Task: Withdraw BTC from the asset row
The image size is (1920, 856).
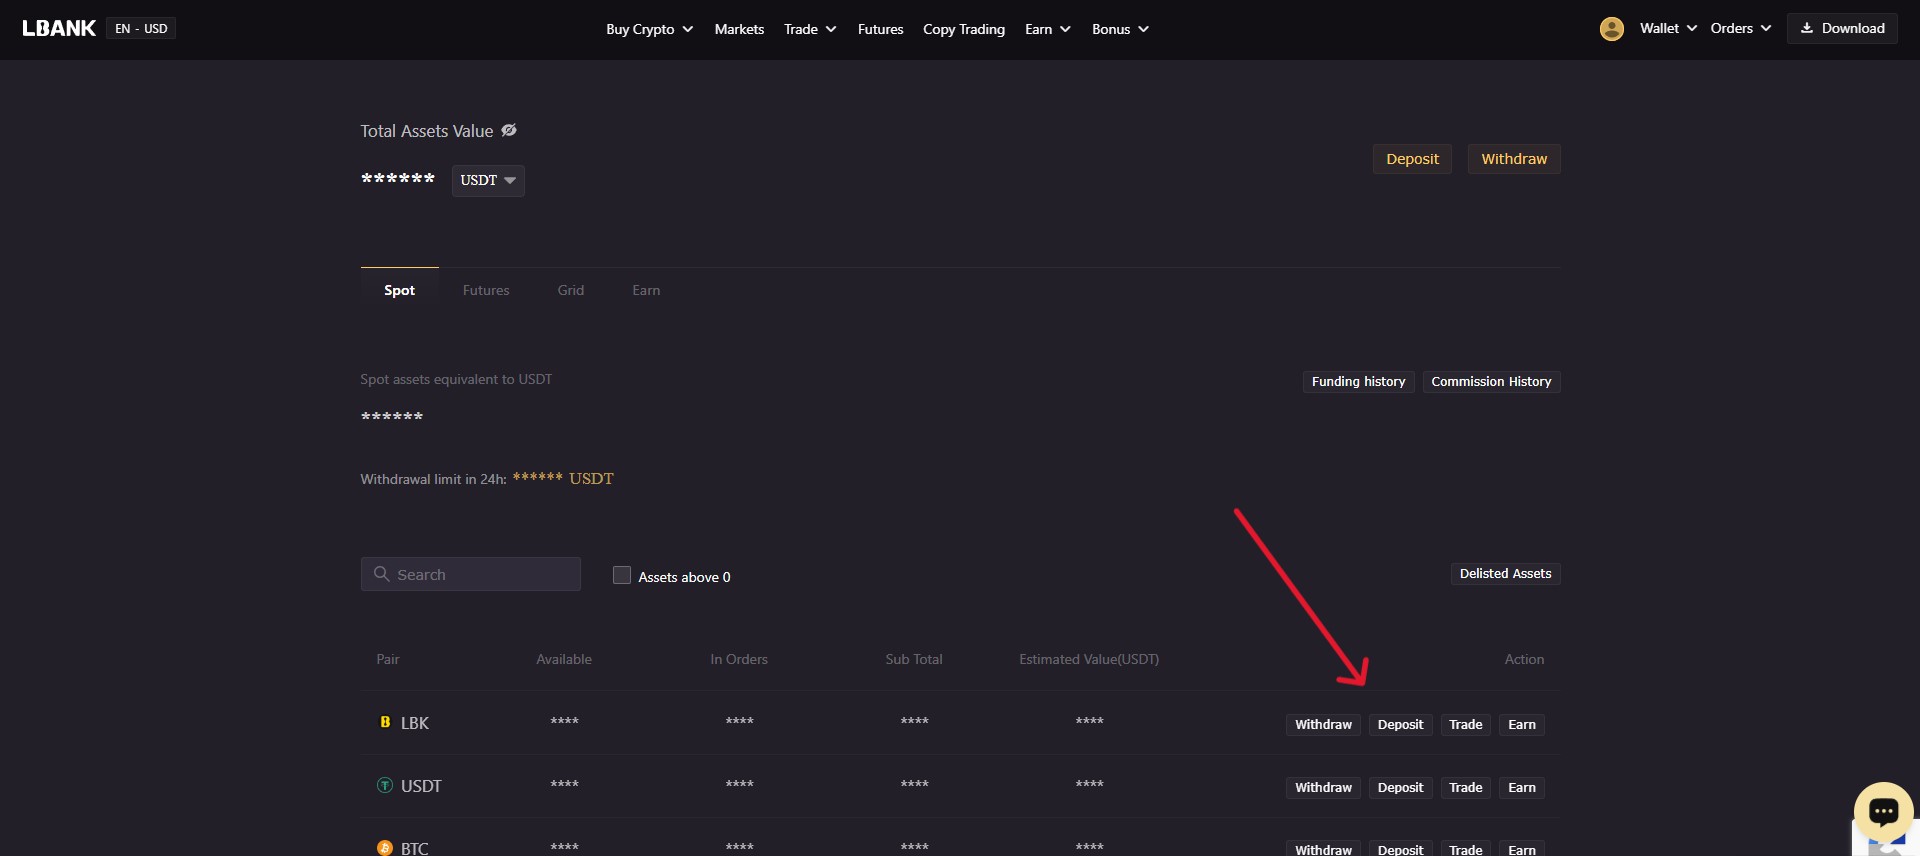Action: tap(1323, 848)
